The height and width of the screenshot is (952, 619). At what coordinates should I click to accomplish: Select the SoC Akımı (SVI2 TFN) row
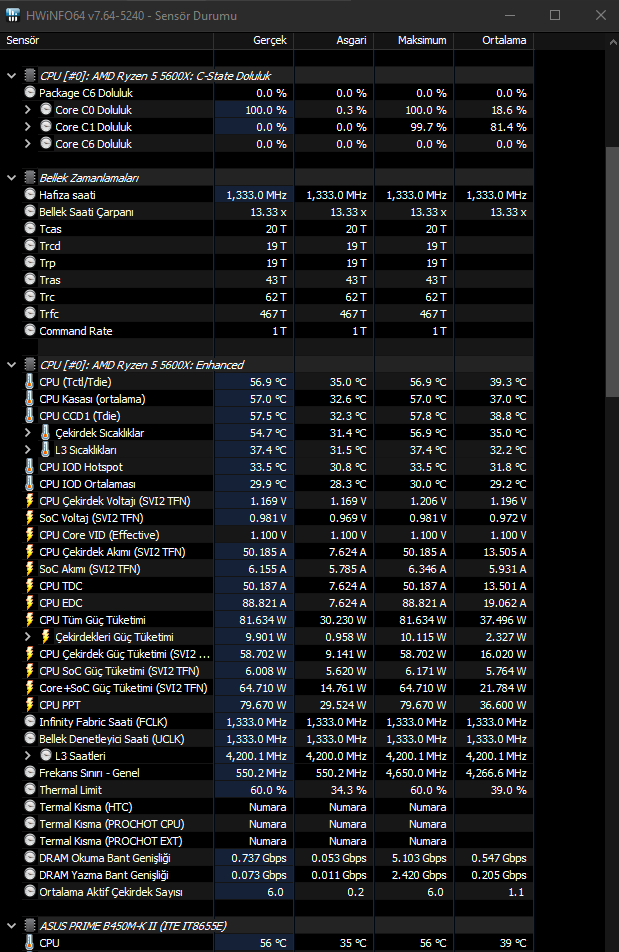point(267,568)
